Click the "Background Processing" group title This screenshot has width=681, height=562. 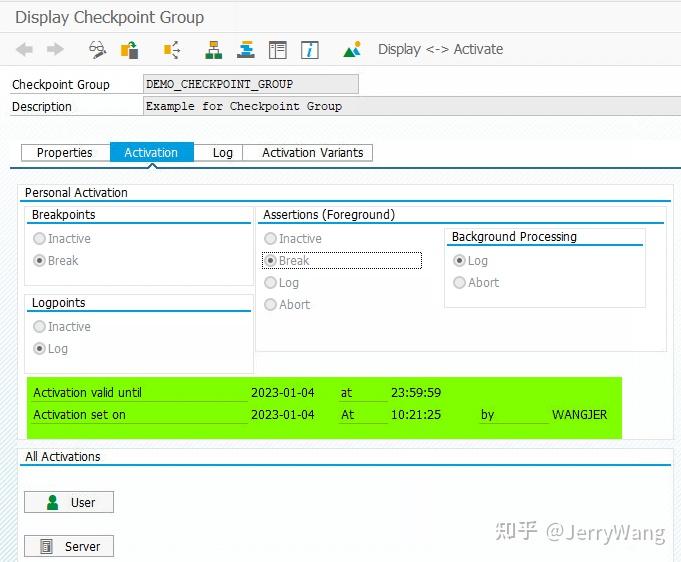[514, 237]
